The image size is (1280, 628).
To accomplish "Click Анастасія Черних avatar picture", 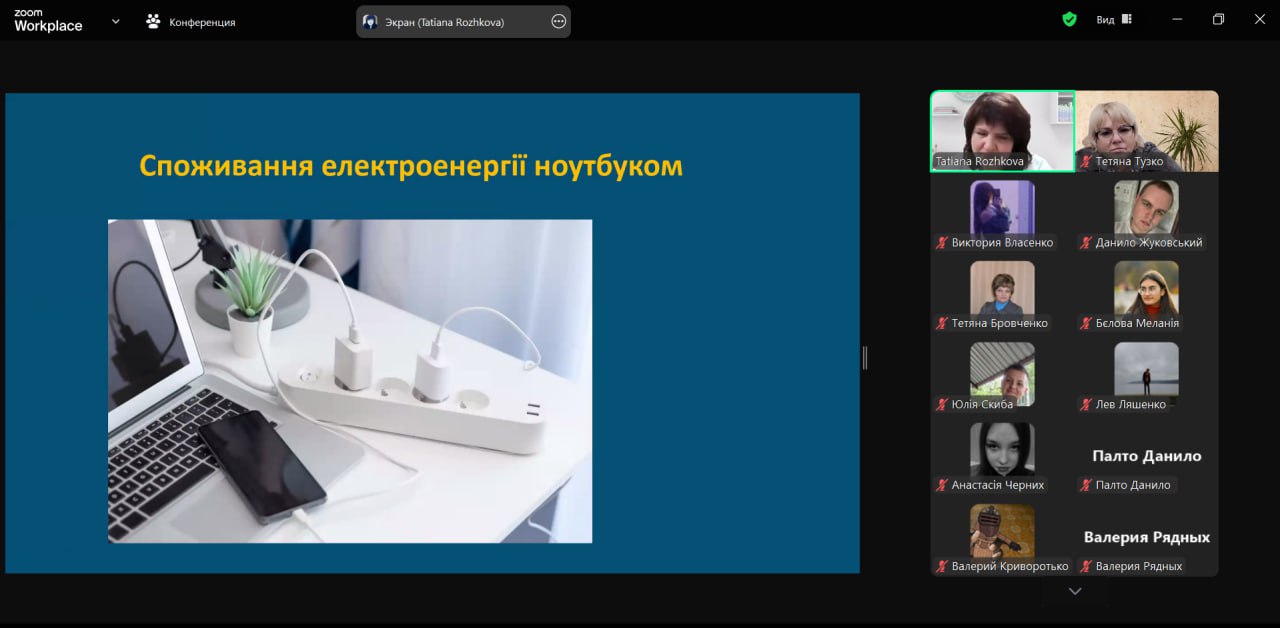I will (x=1002, y=450).
